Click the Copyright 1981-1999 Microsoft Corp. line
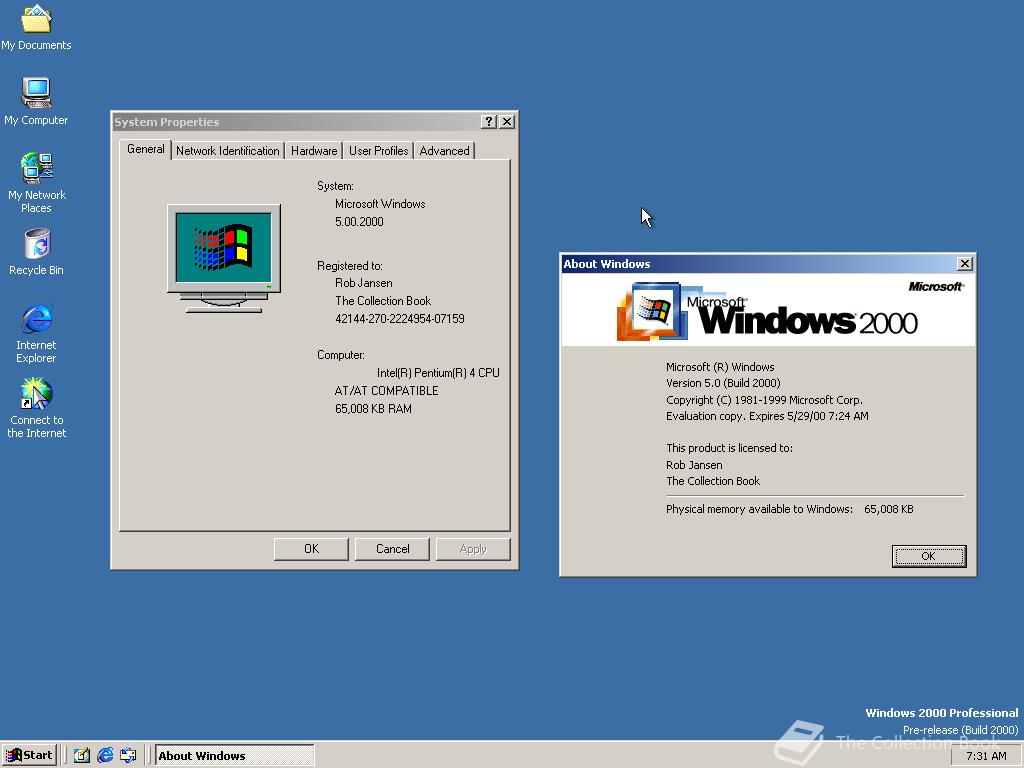This screenshot has width=1024, height=768. (x=764, y=400)
